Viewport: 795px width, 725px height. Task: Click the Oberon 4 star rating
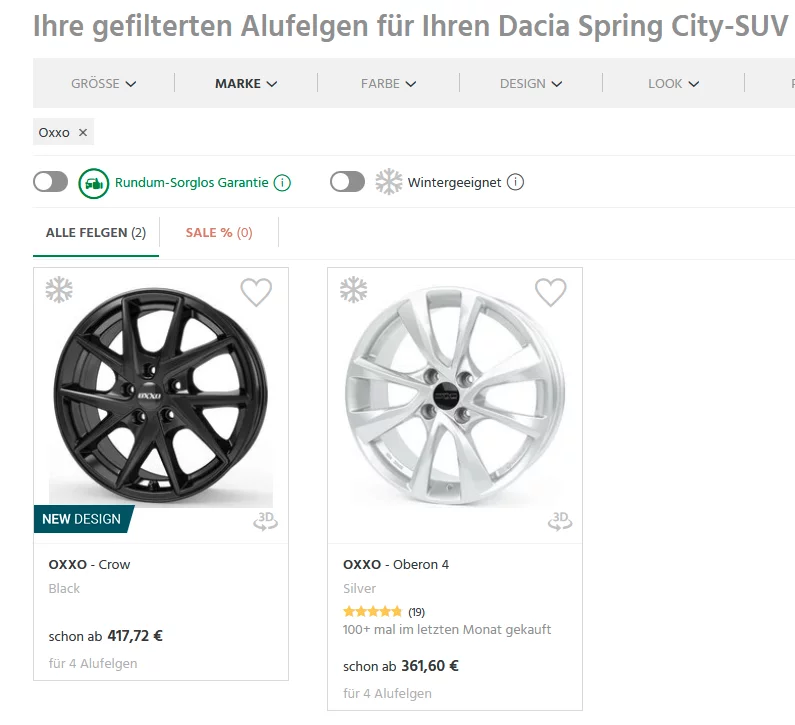click(372, 611)
